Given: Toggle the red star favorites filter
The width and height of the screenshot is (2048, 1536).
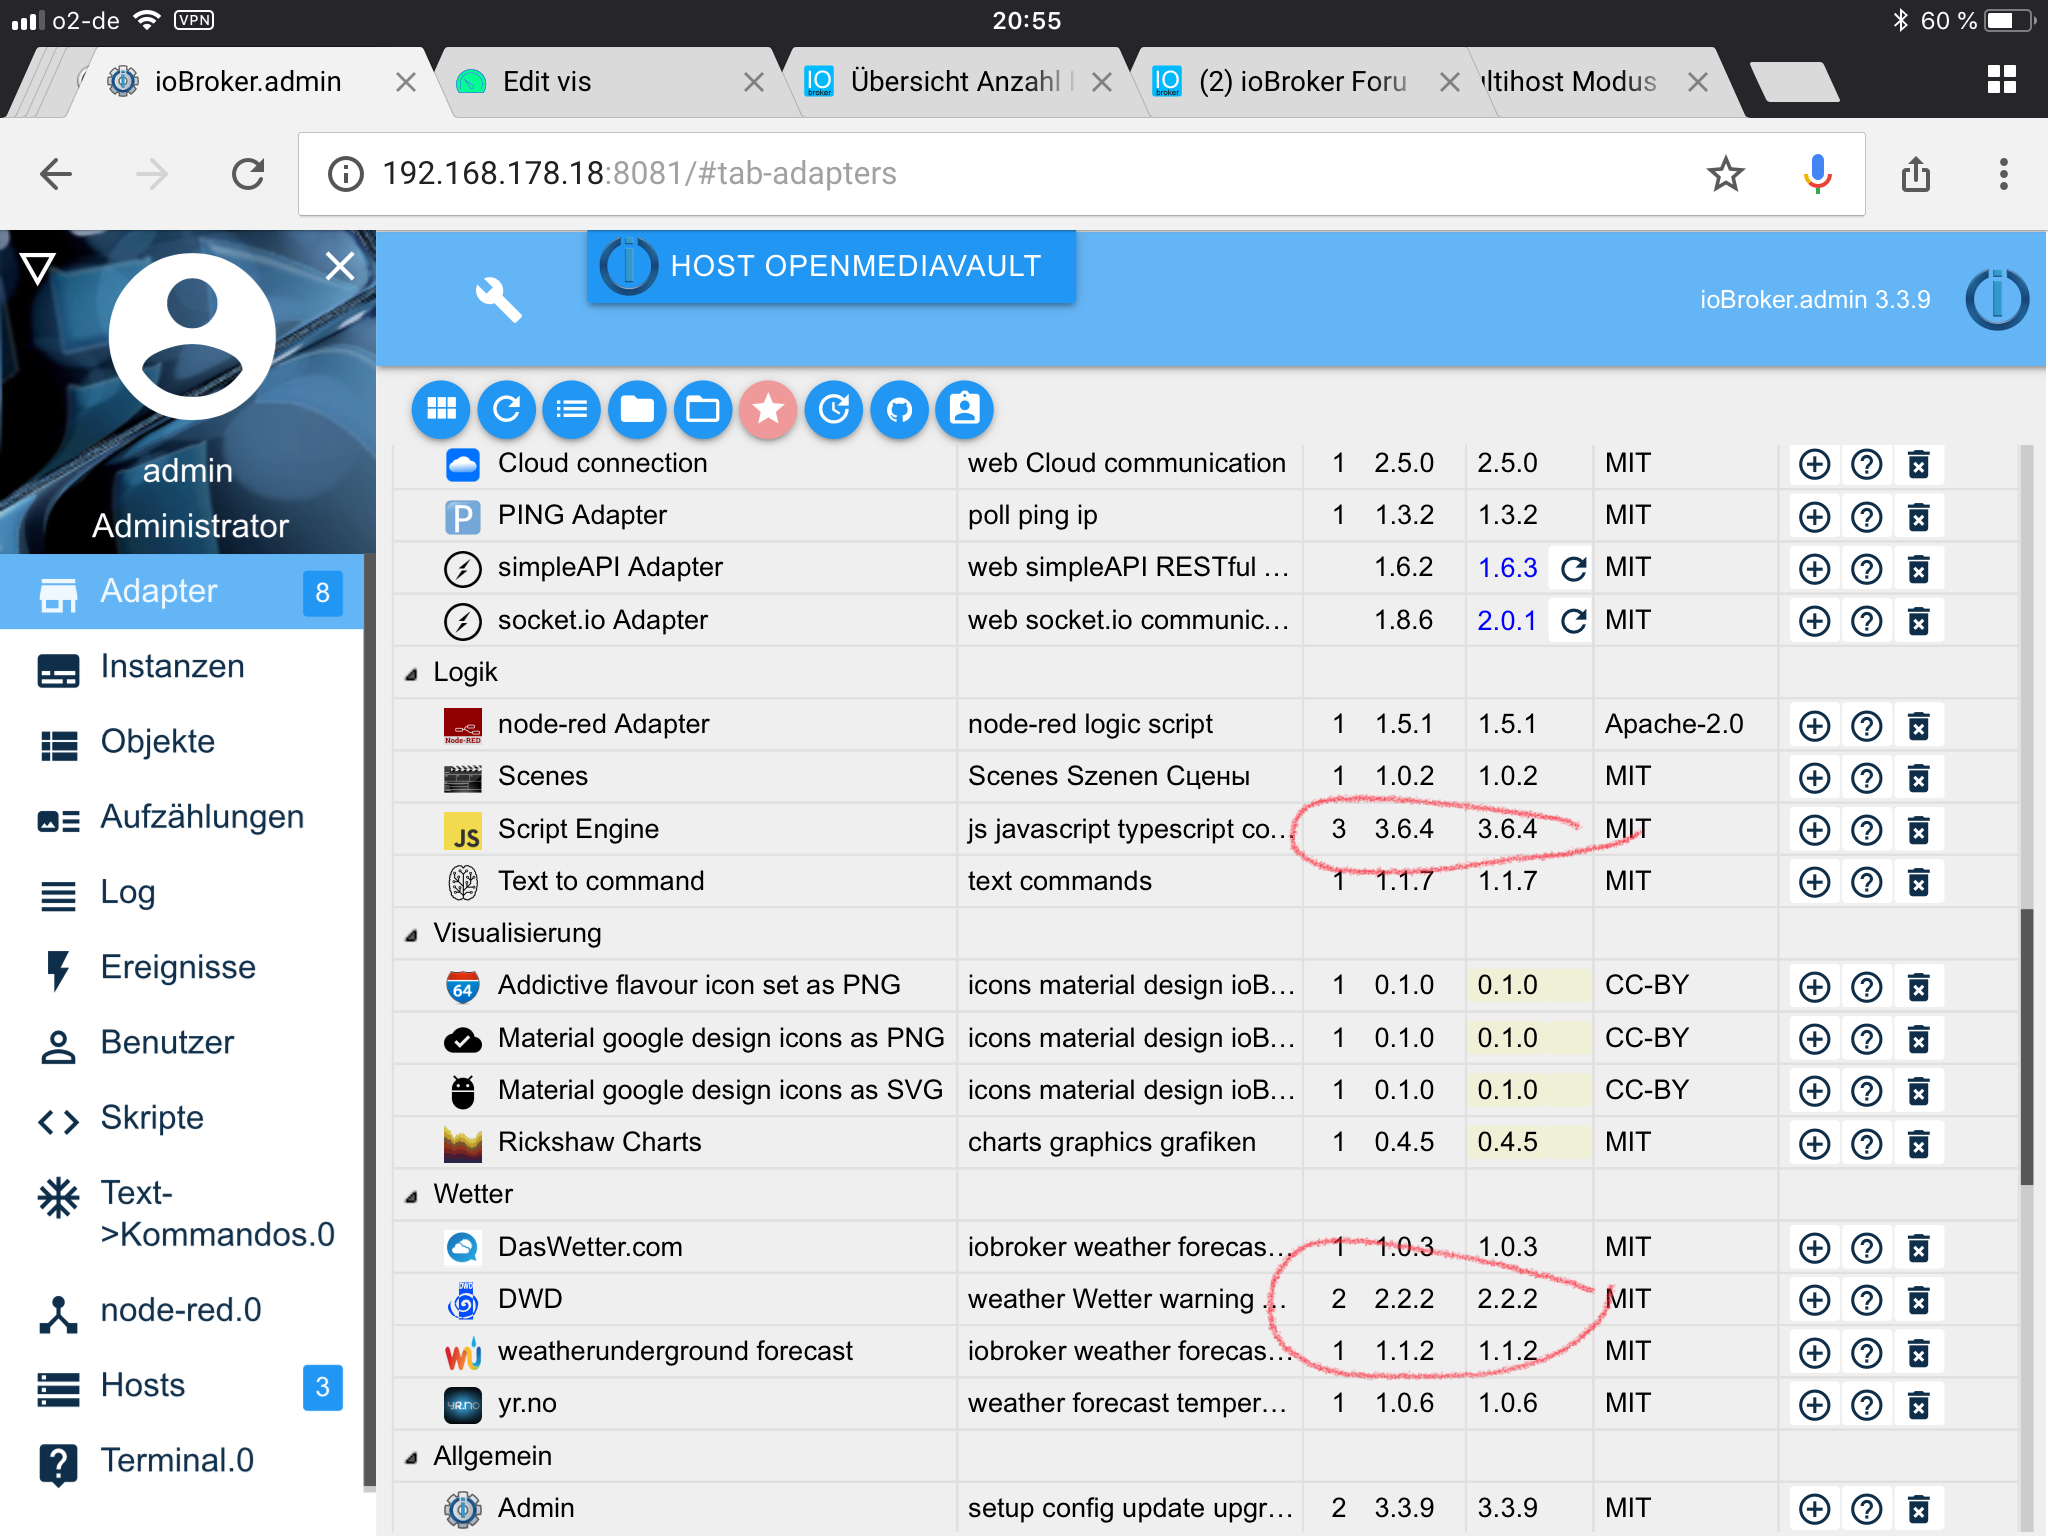Looking at the screenshot, I should point(768,409).
